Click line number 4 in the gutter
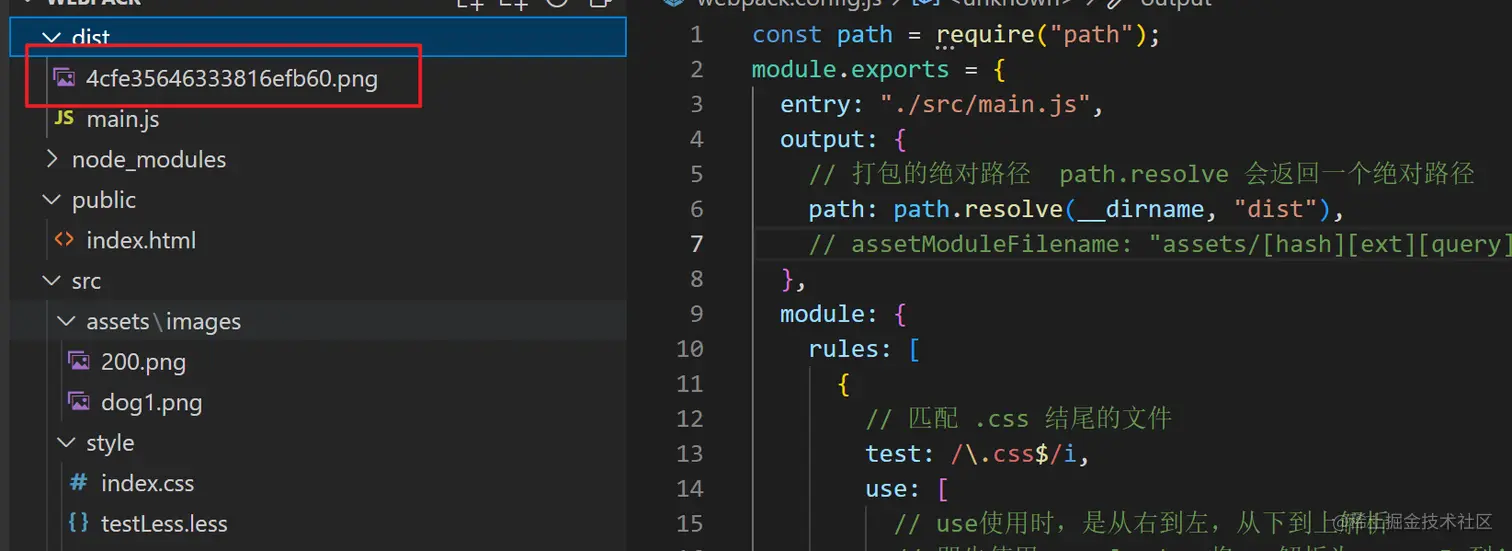Viewport: 1512px width, 551px height. tap(697, 139)
